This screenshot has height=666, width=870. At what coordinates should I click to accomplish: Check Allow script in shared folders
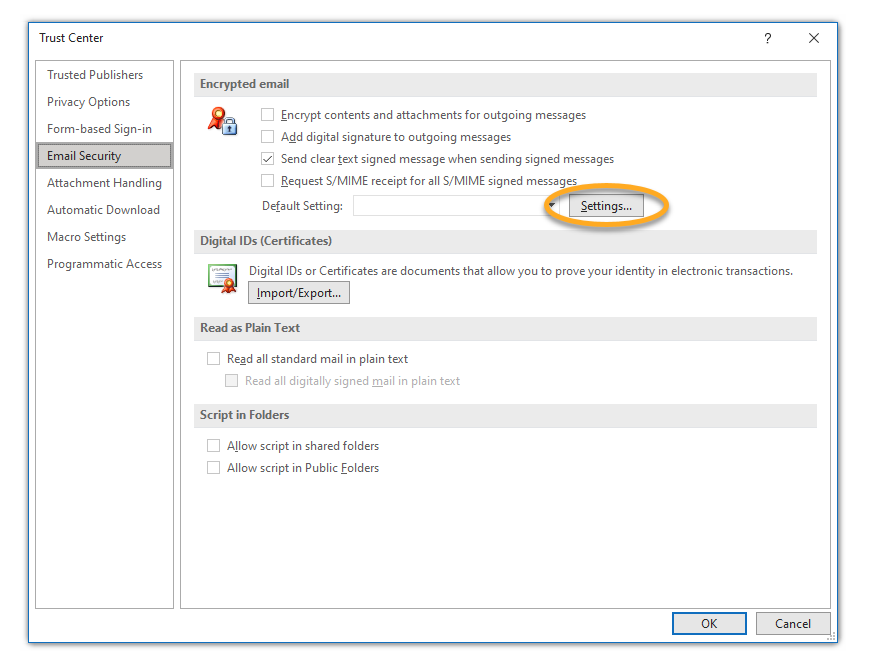(x=213, y=446)
